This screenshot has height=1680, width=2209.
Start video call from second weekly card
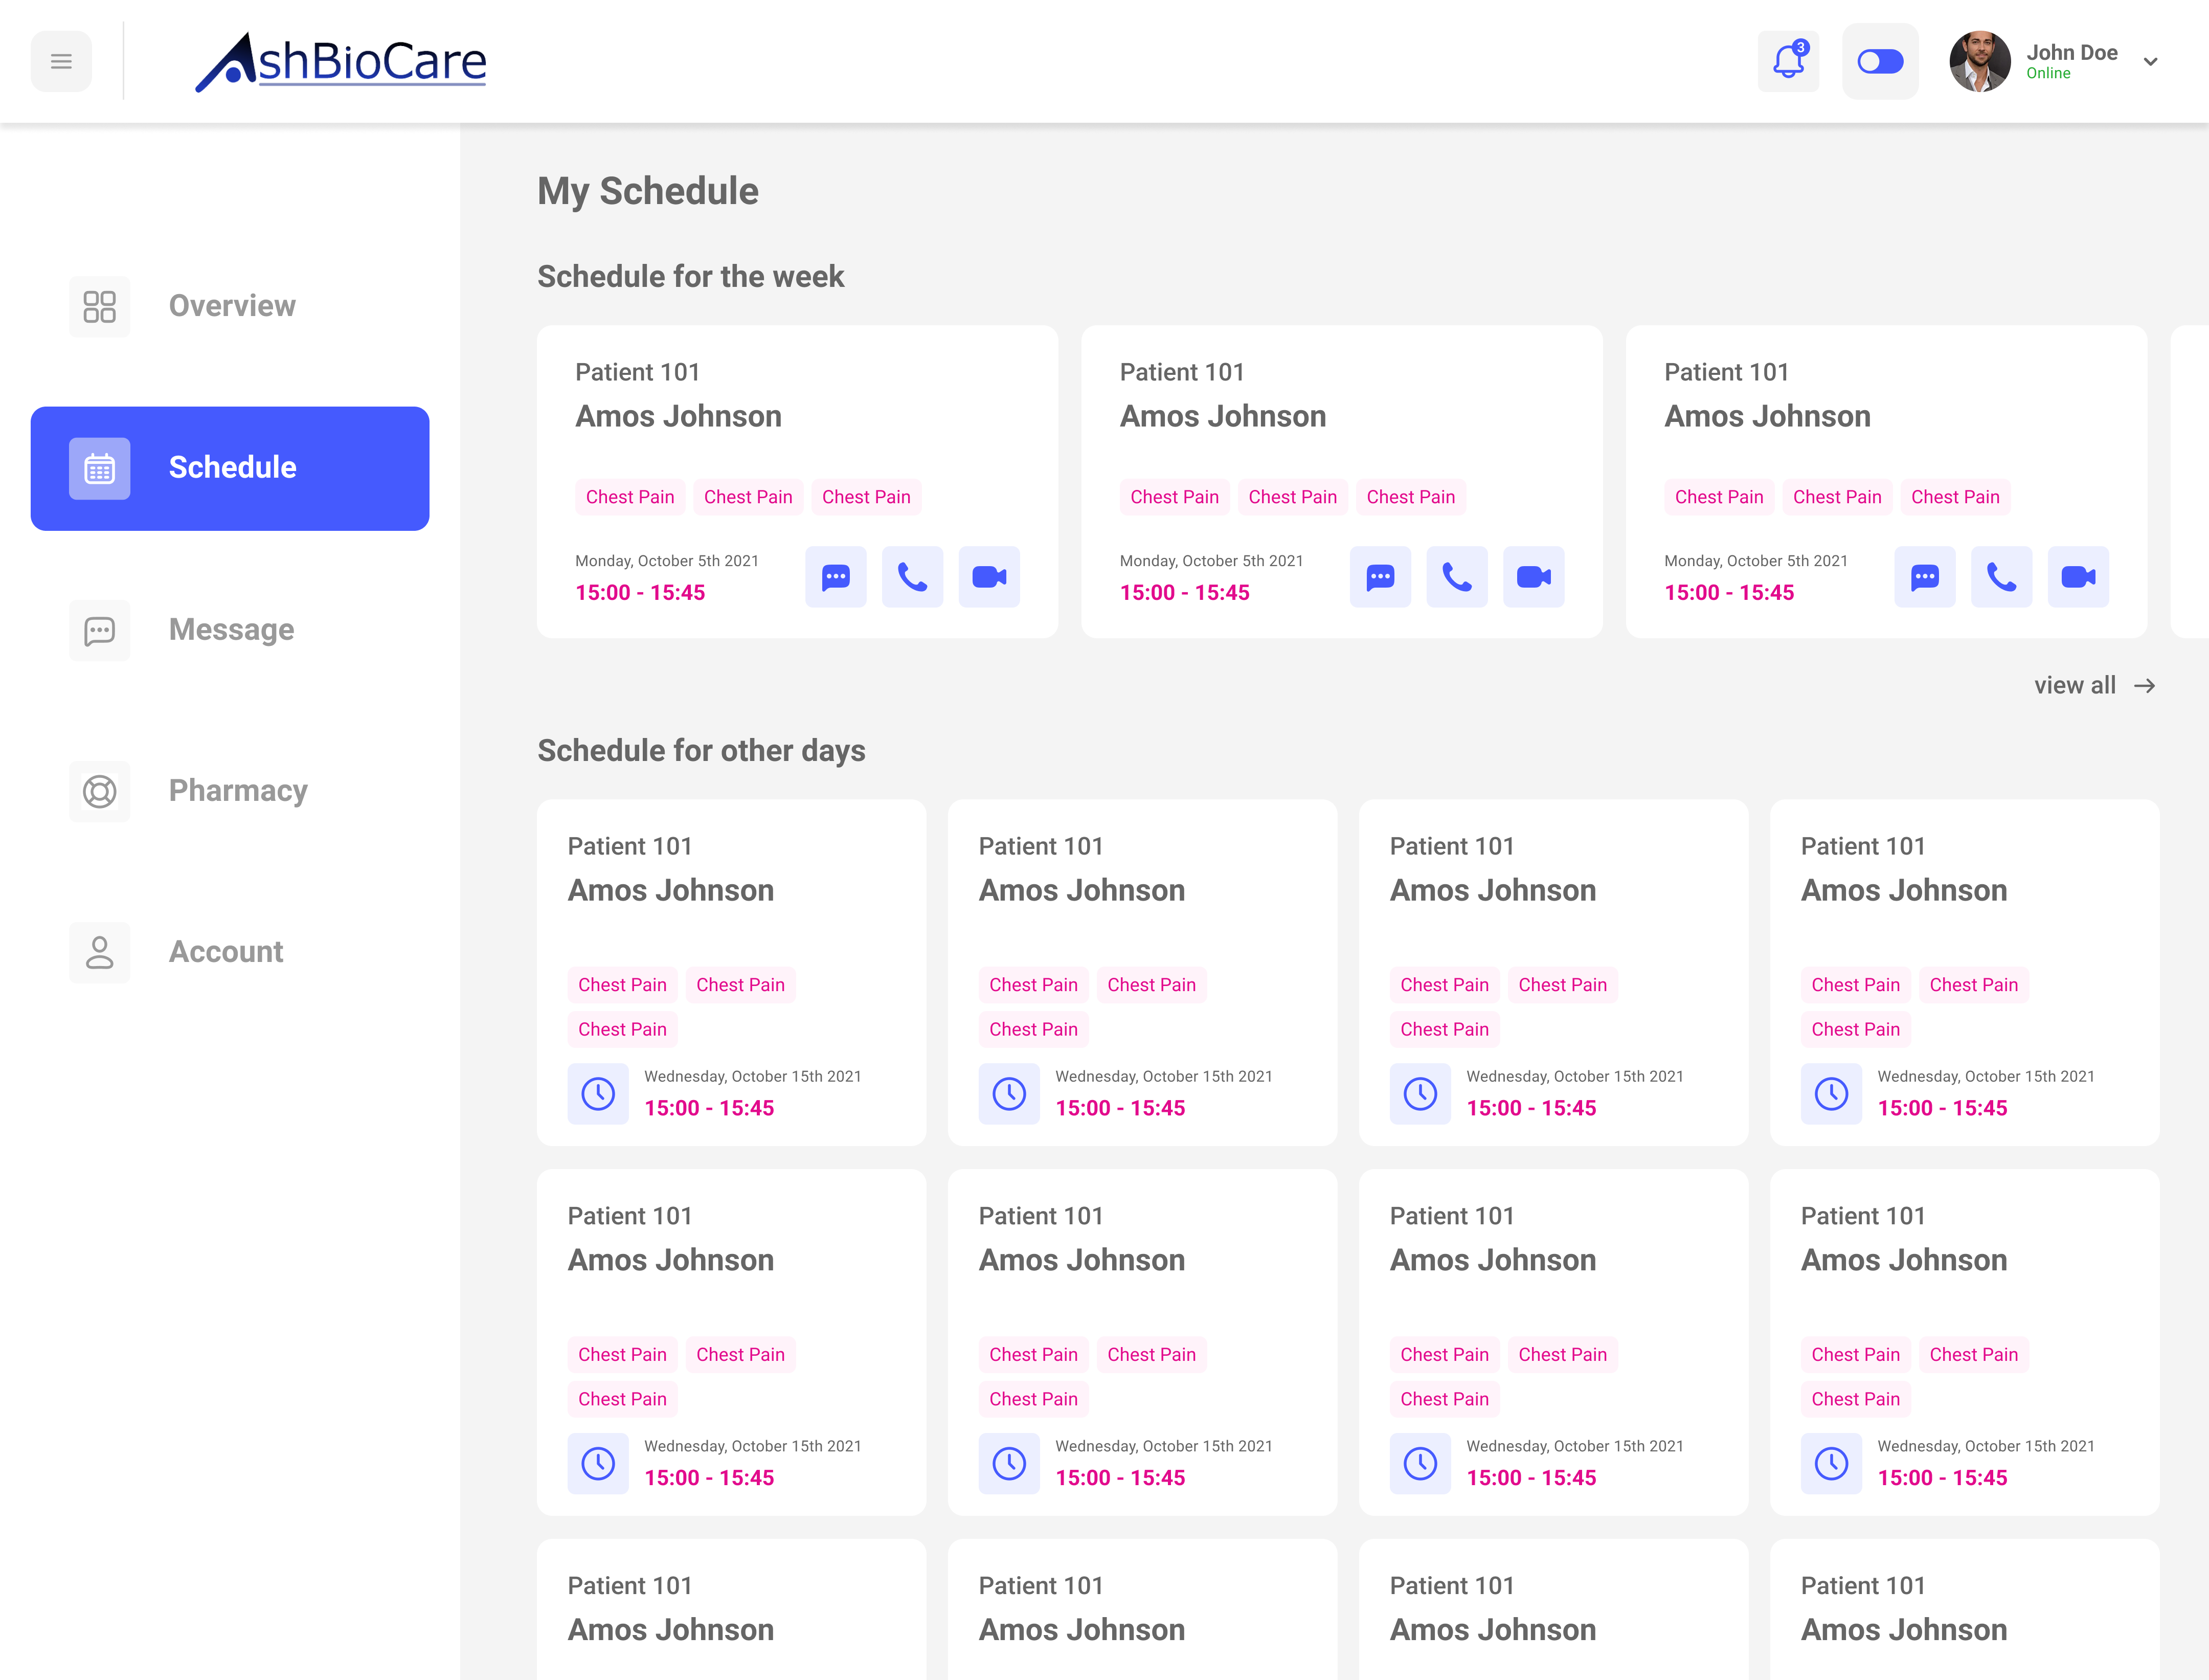pos(1534,577)
